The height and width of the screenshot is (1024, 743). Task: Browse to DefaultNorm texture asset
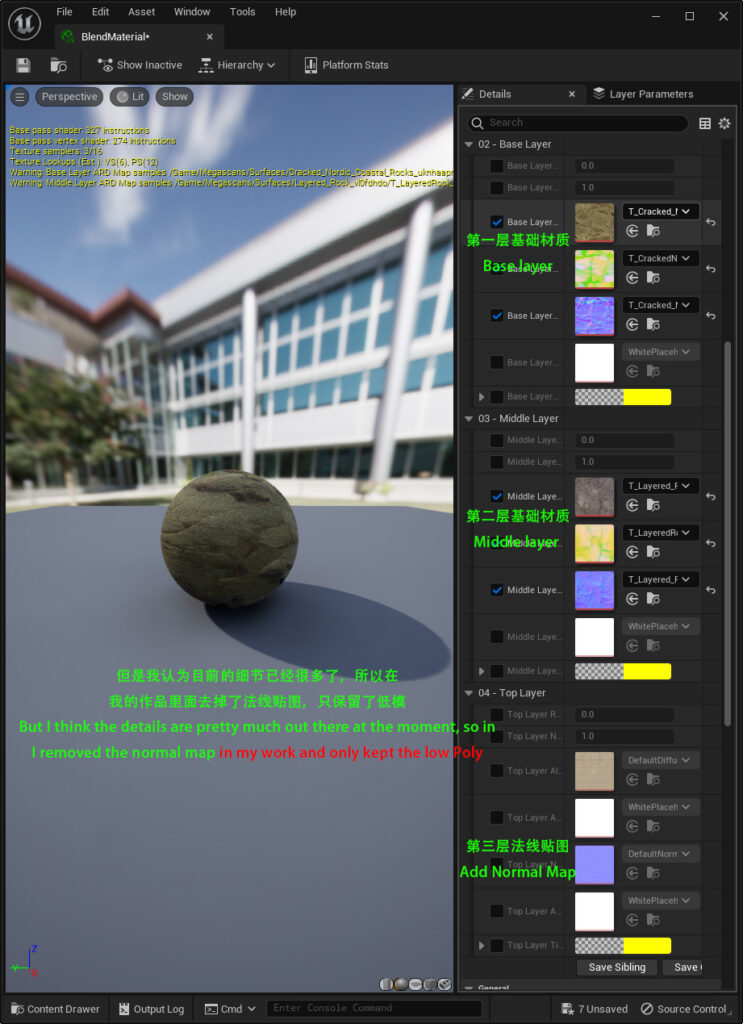click(x=653, y=872)
